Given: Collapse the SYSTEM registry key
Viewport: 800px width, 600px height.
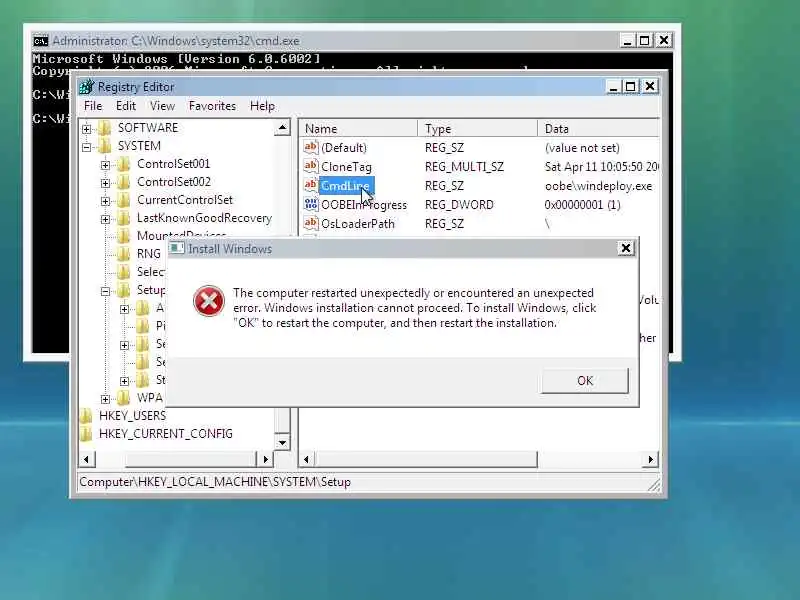Looking at the screenshot, I should (x=87, y=147).
